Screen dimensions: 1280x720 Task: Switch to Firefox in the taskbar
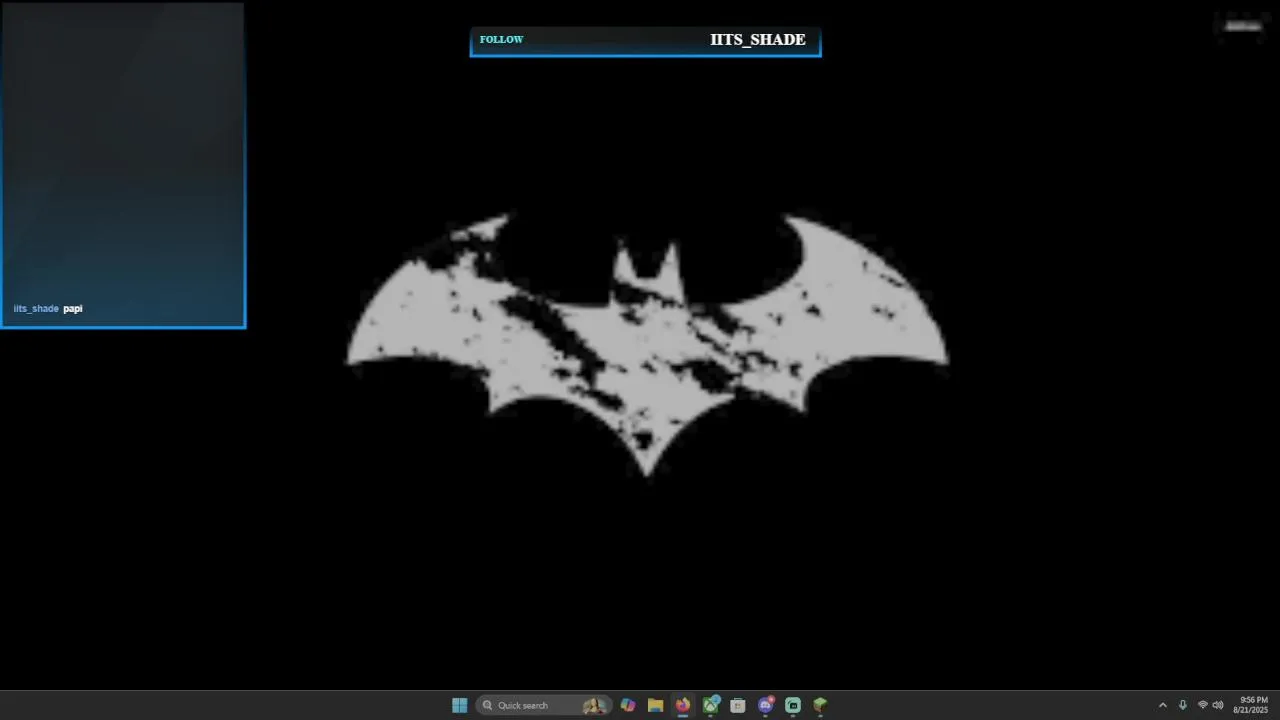(x=683, y=705)
